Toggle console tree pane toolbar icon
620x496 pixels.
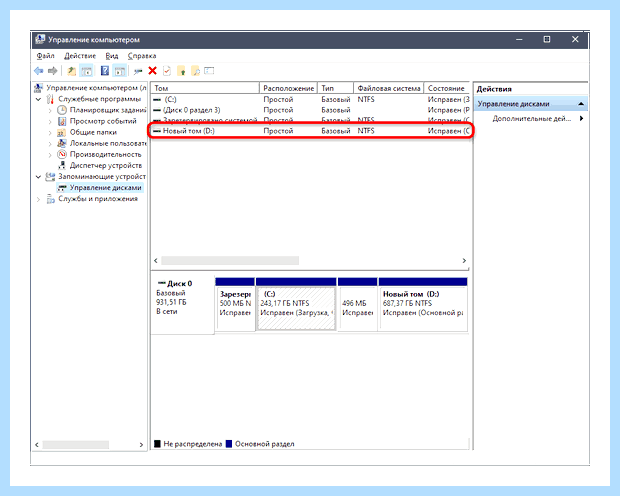(87, 71)
